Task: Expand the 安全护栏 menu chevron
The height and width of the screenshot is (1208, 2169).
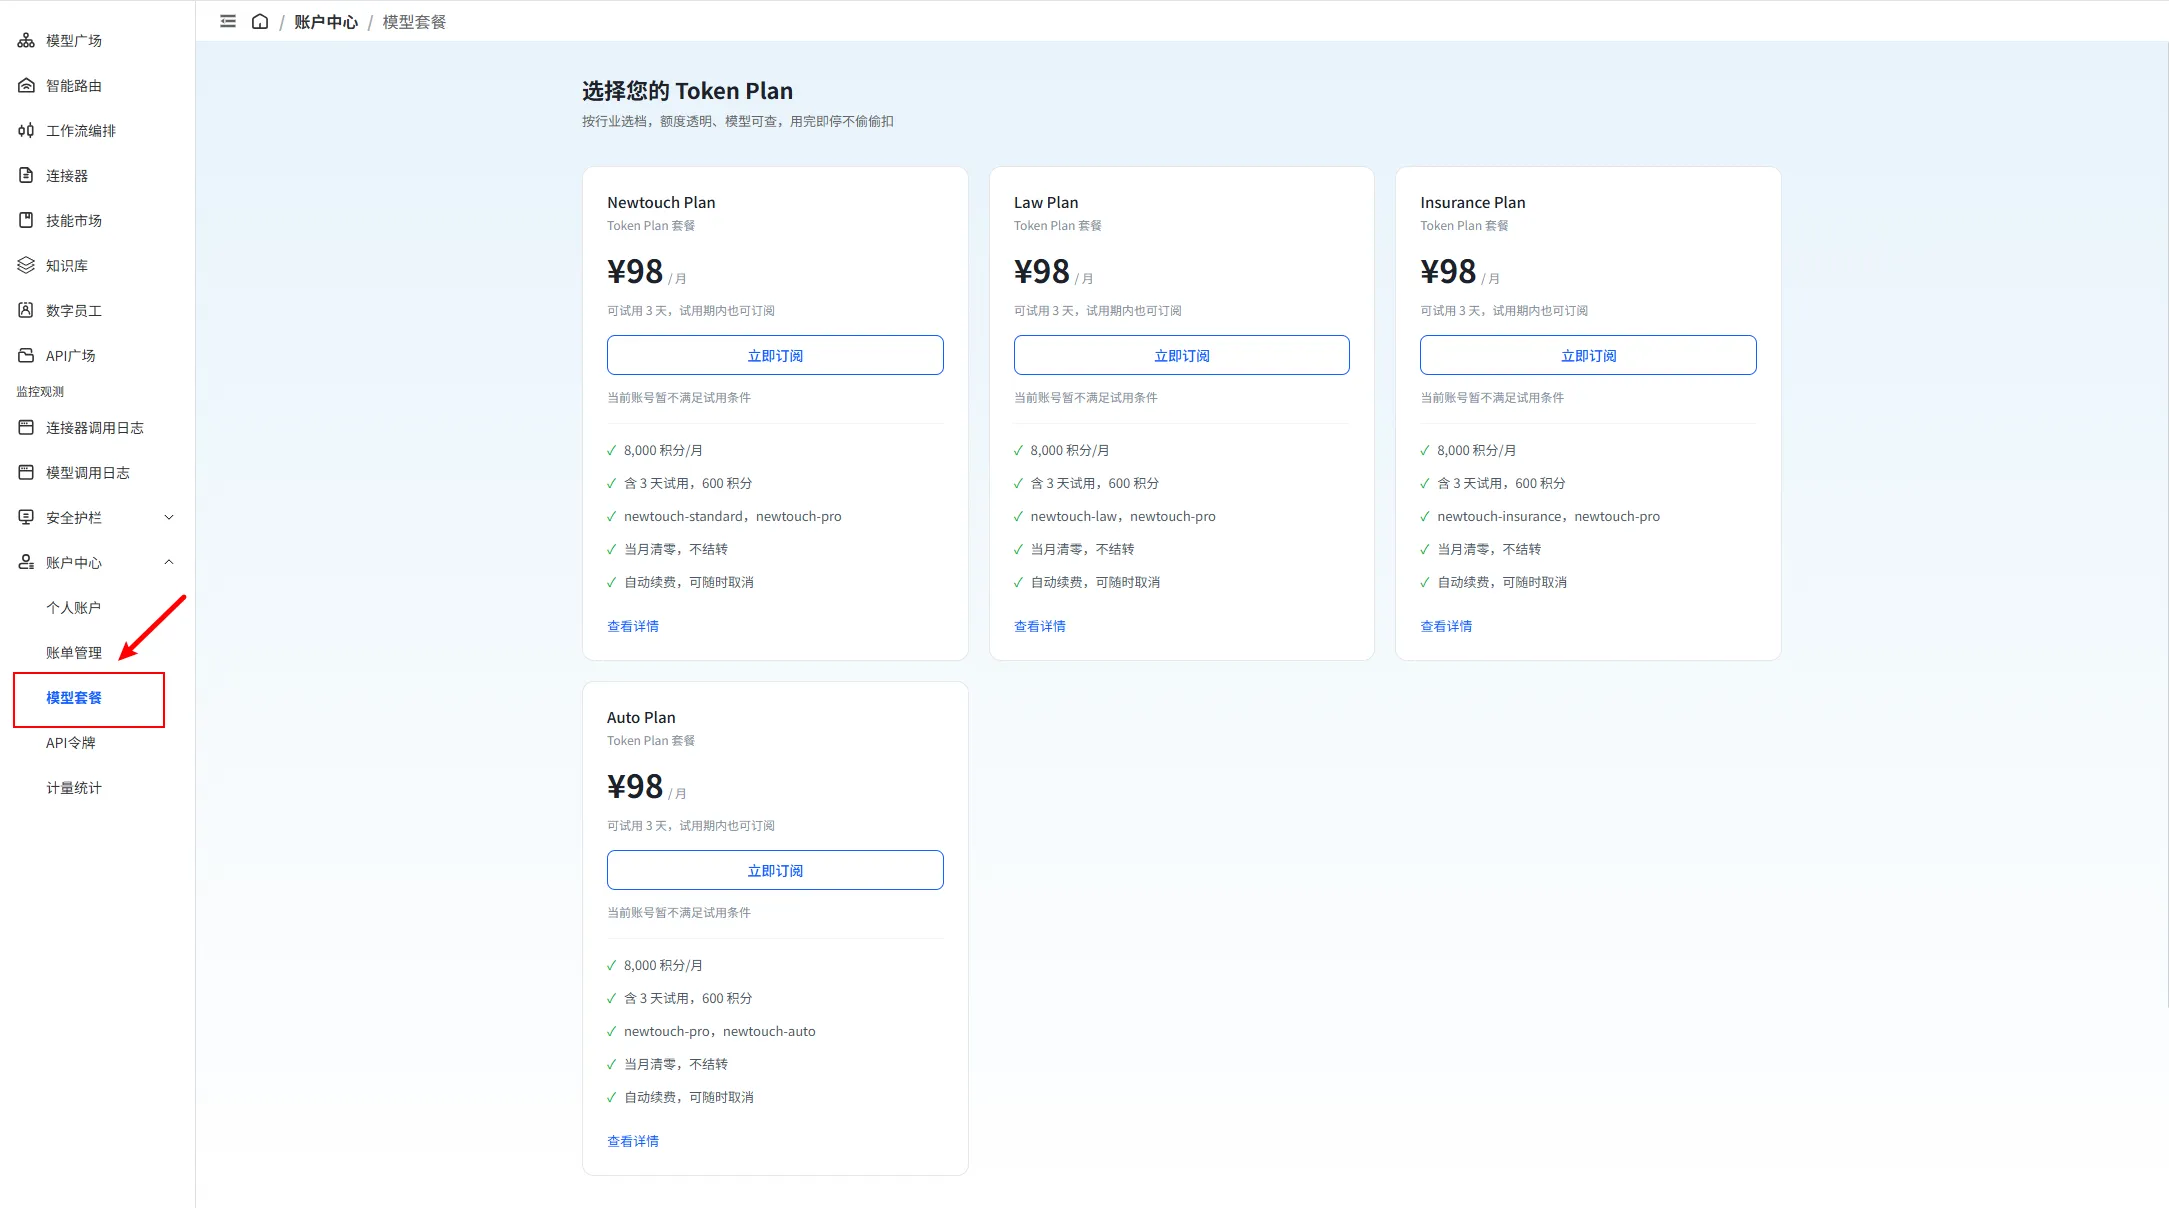Action: click(169, 517)
